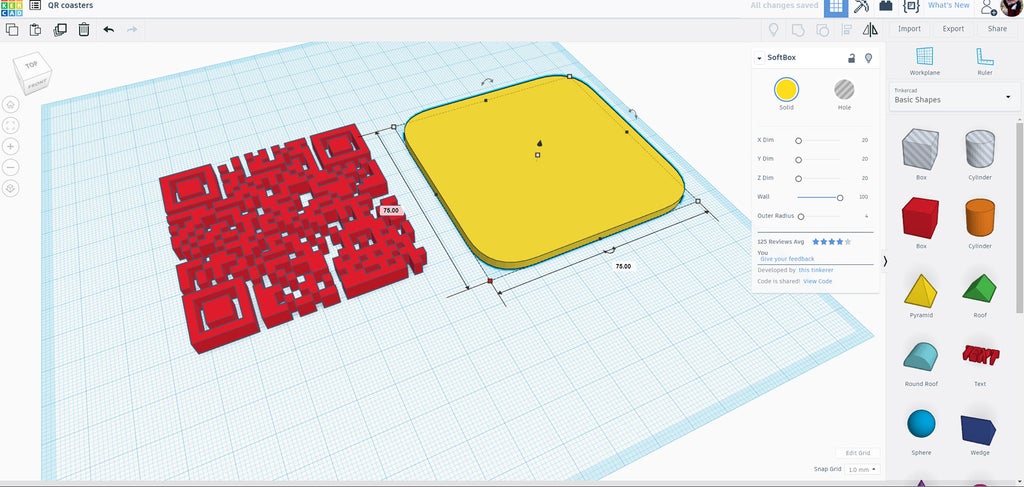Collapse the SoftBox inspector panel arrow
Image resolution: width=1024 pixels, height=487 pixels.
point(760,58)
